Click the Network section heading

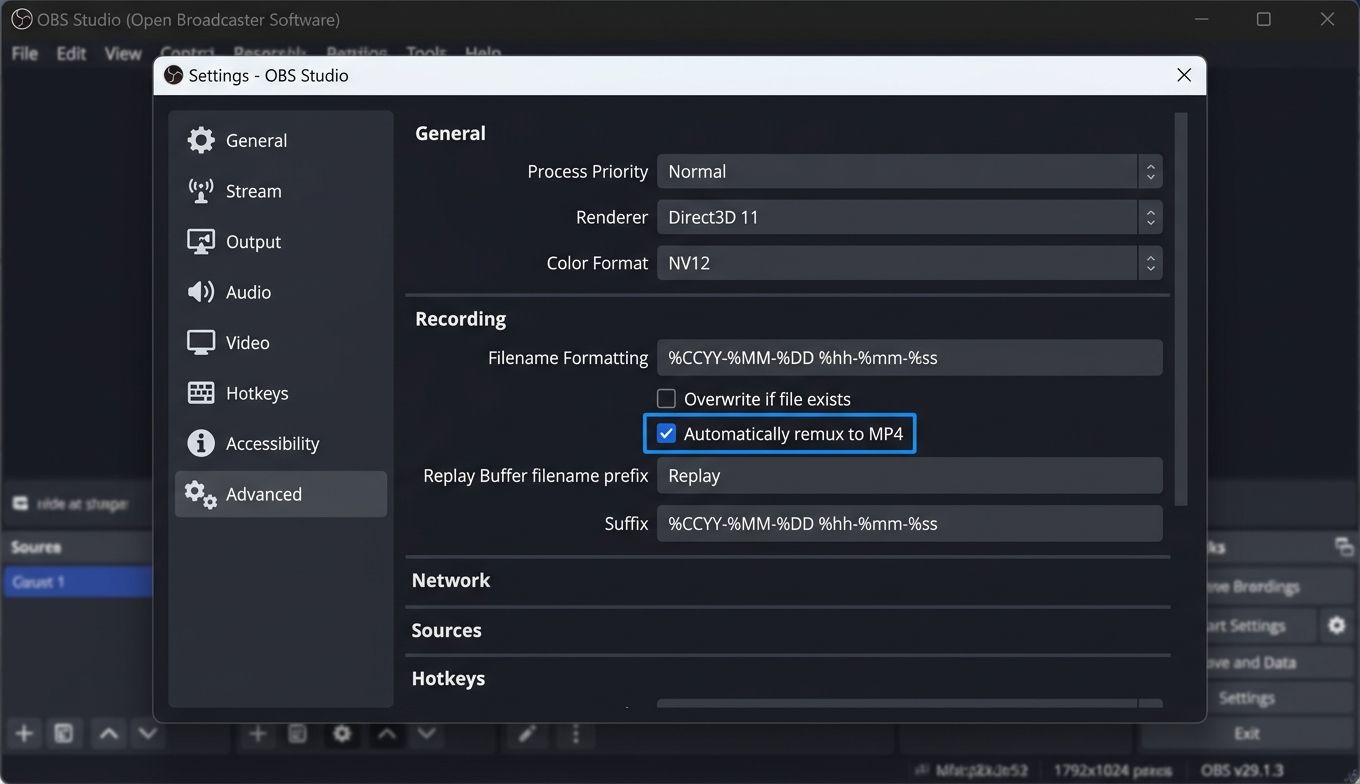451,580
